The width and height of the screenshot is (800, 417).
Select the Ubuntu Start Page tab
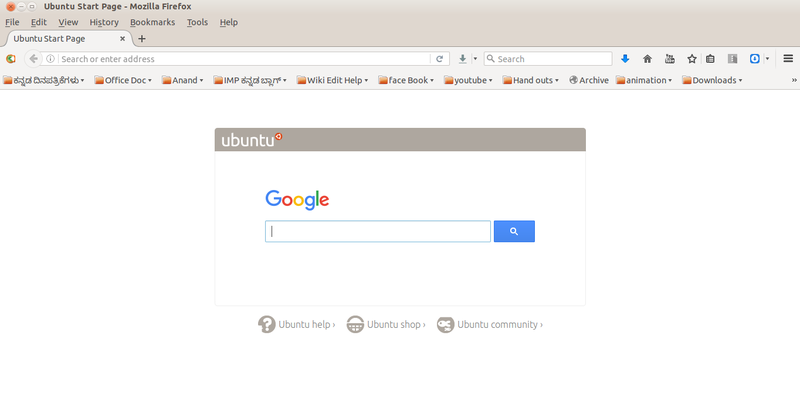click(x=68, y=39)
